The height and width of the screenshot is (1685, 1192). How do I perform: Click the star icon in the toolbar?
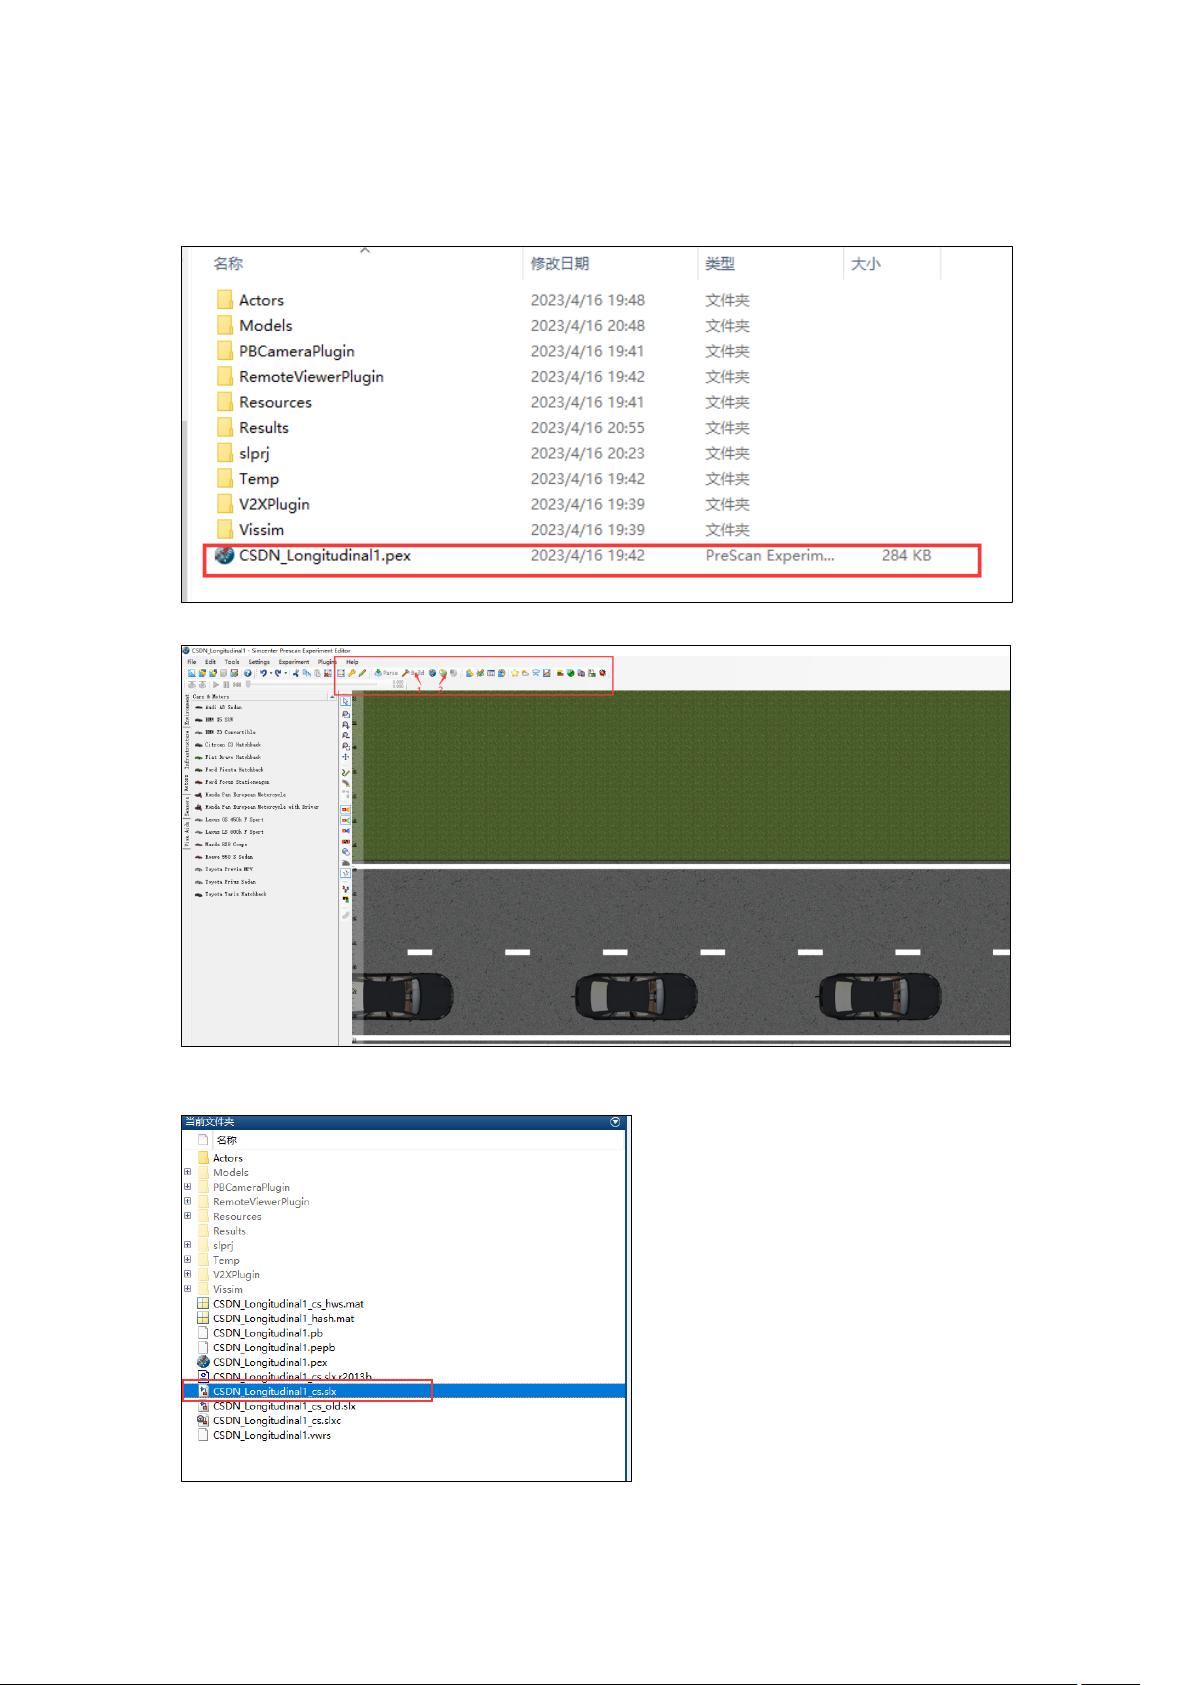pyautogui.click(x=514, y=673)
